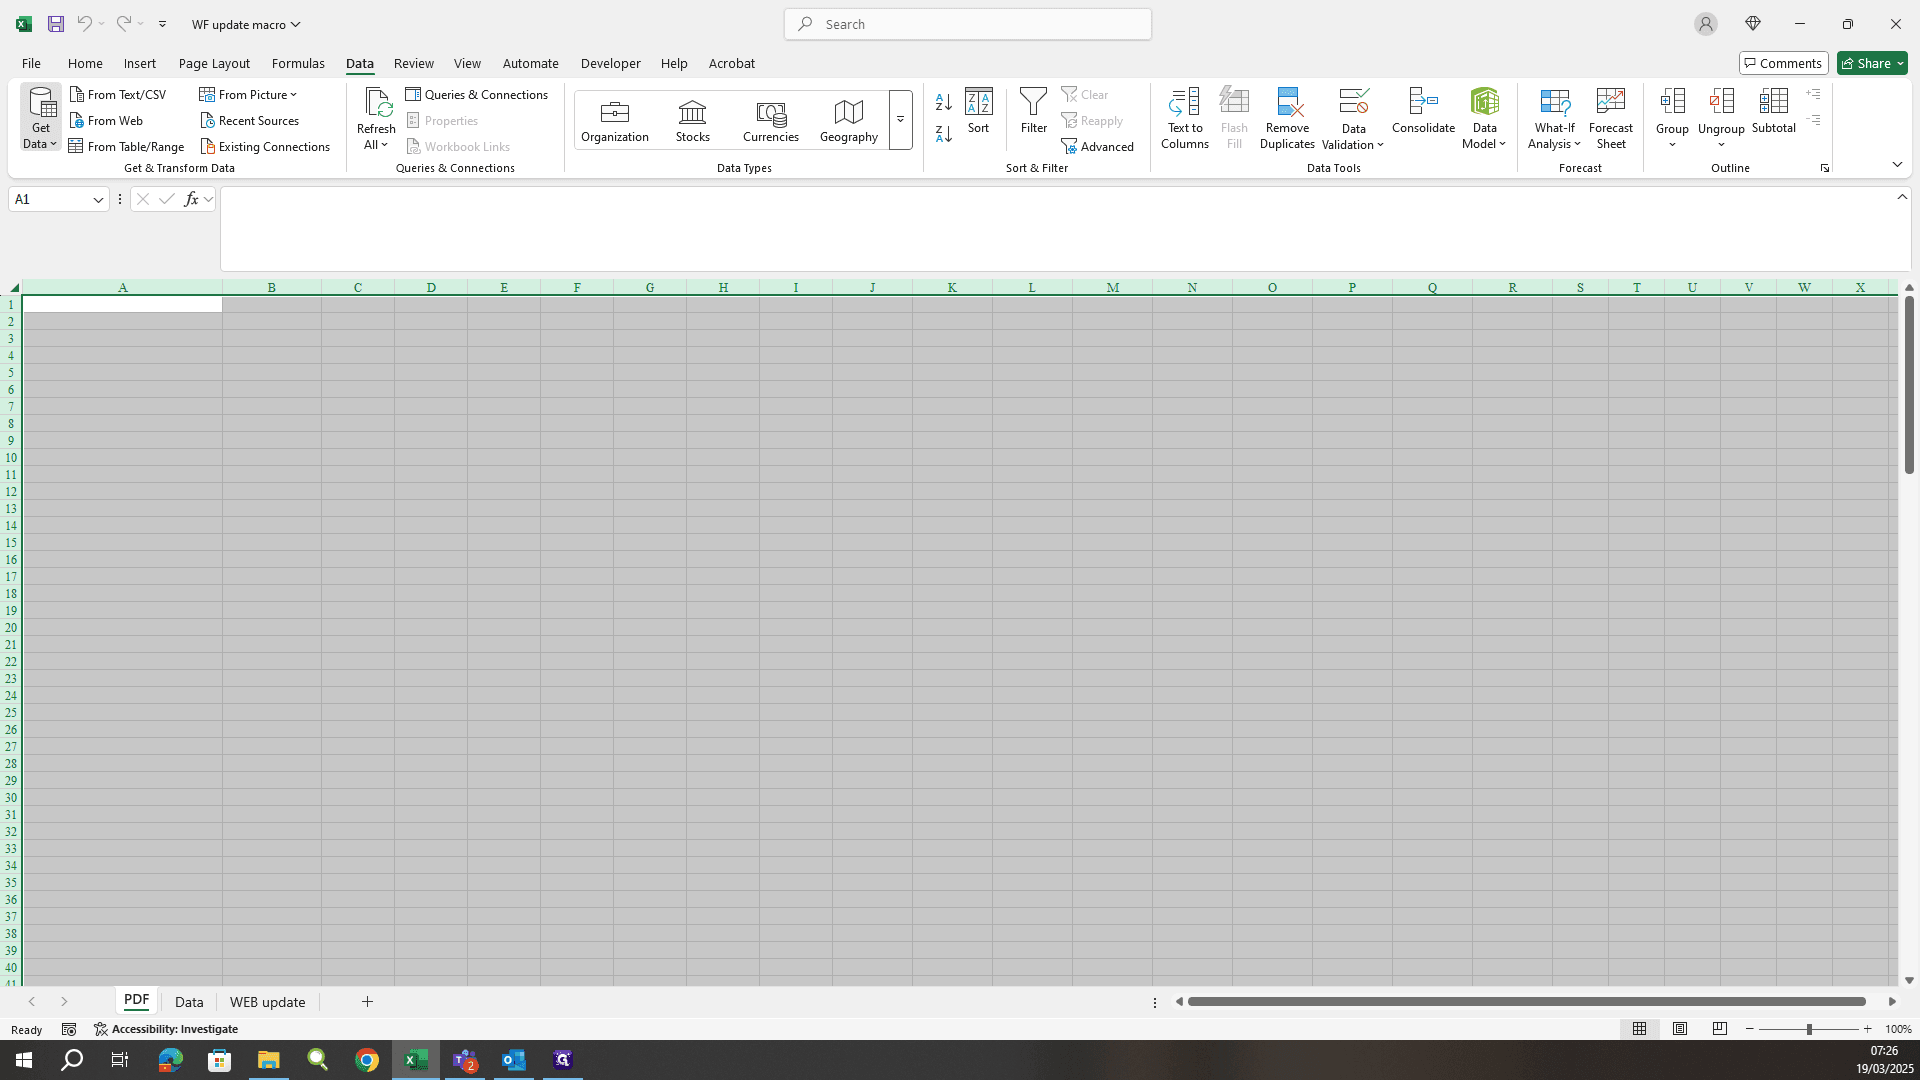
Task: Open the Name Box dropdown
Action: click(x=98, y=199)
